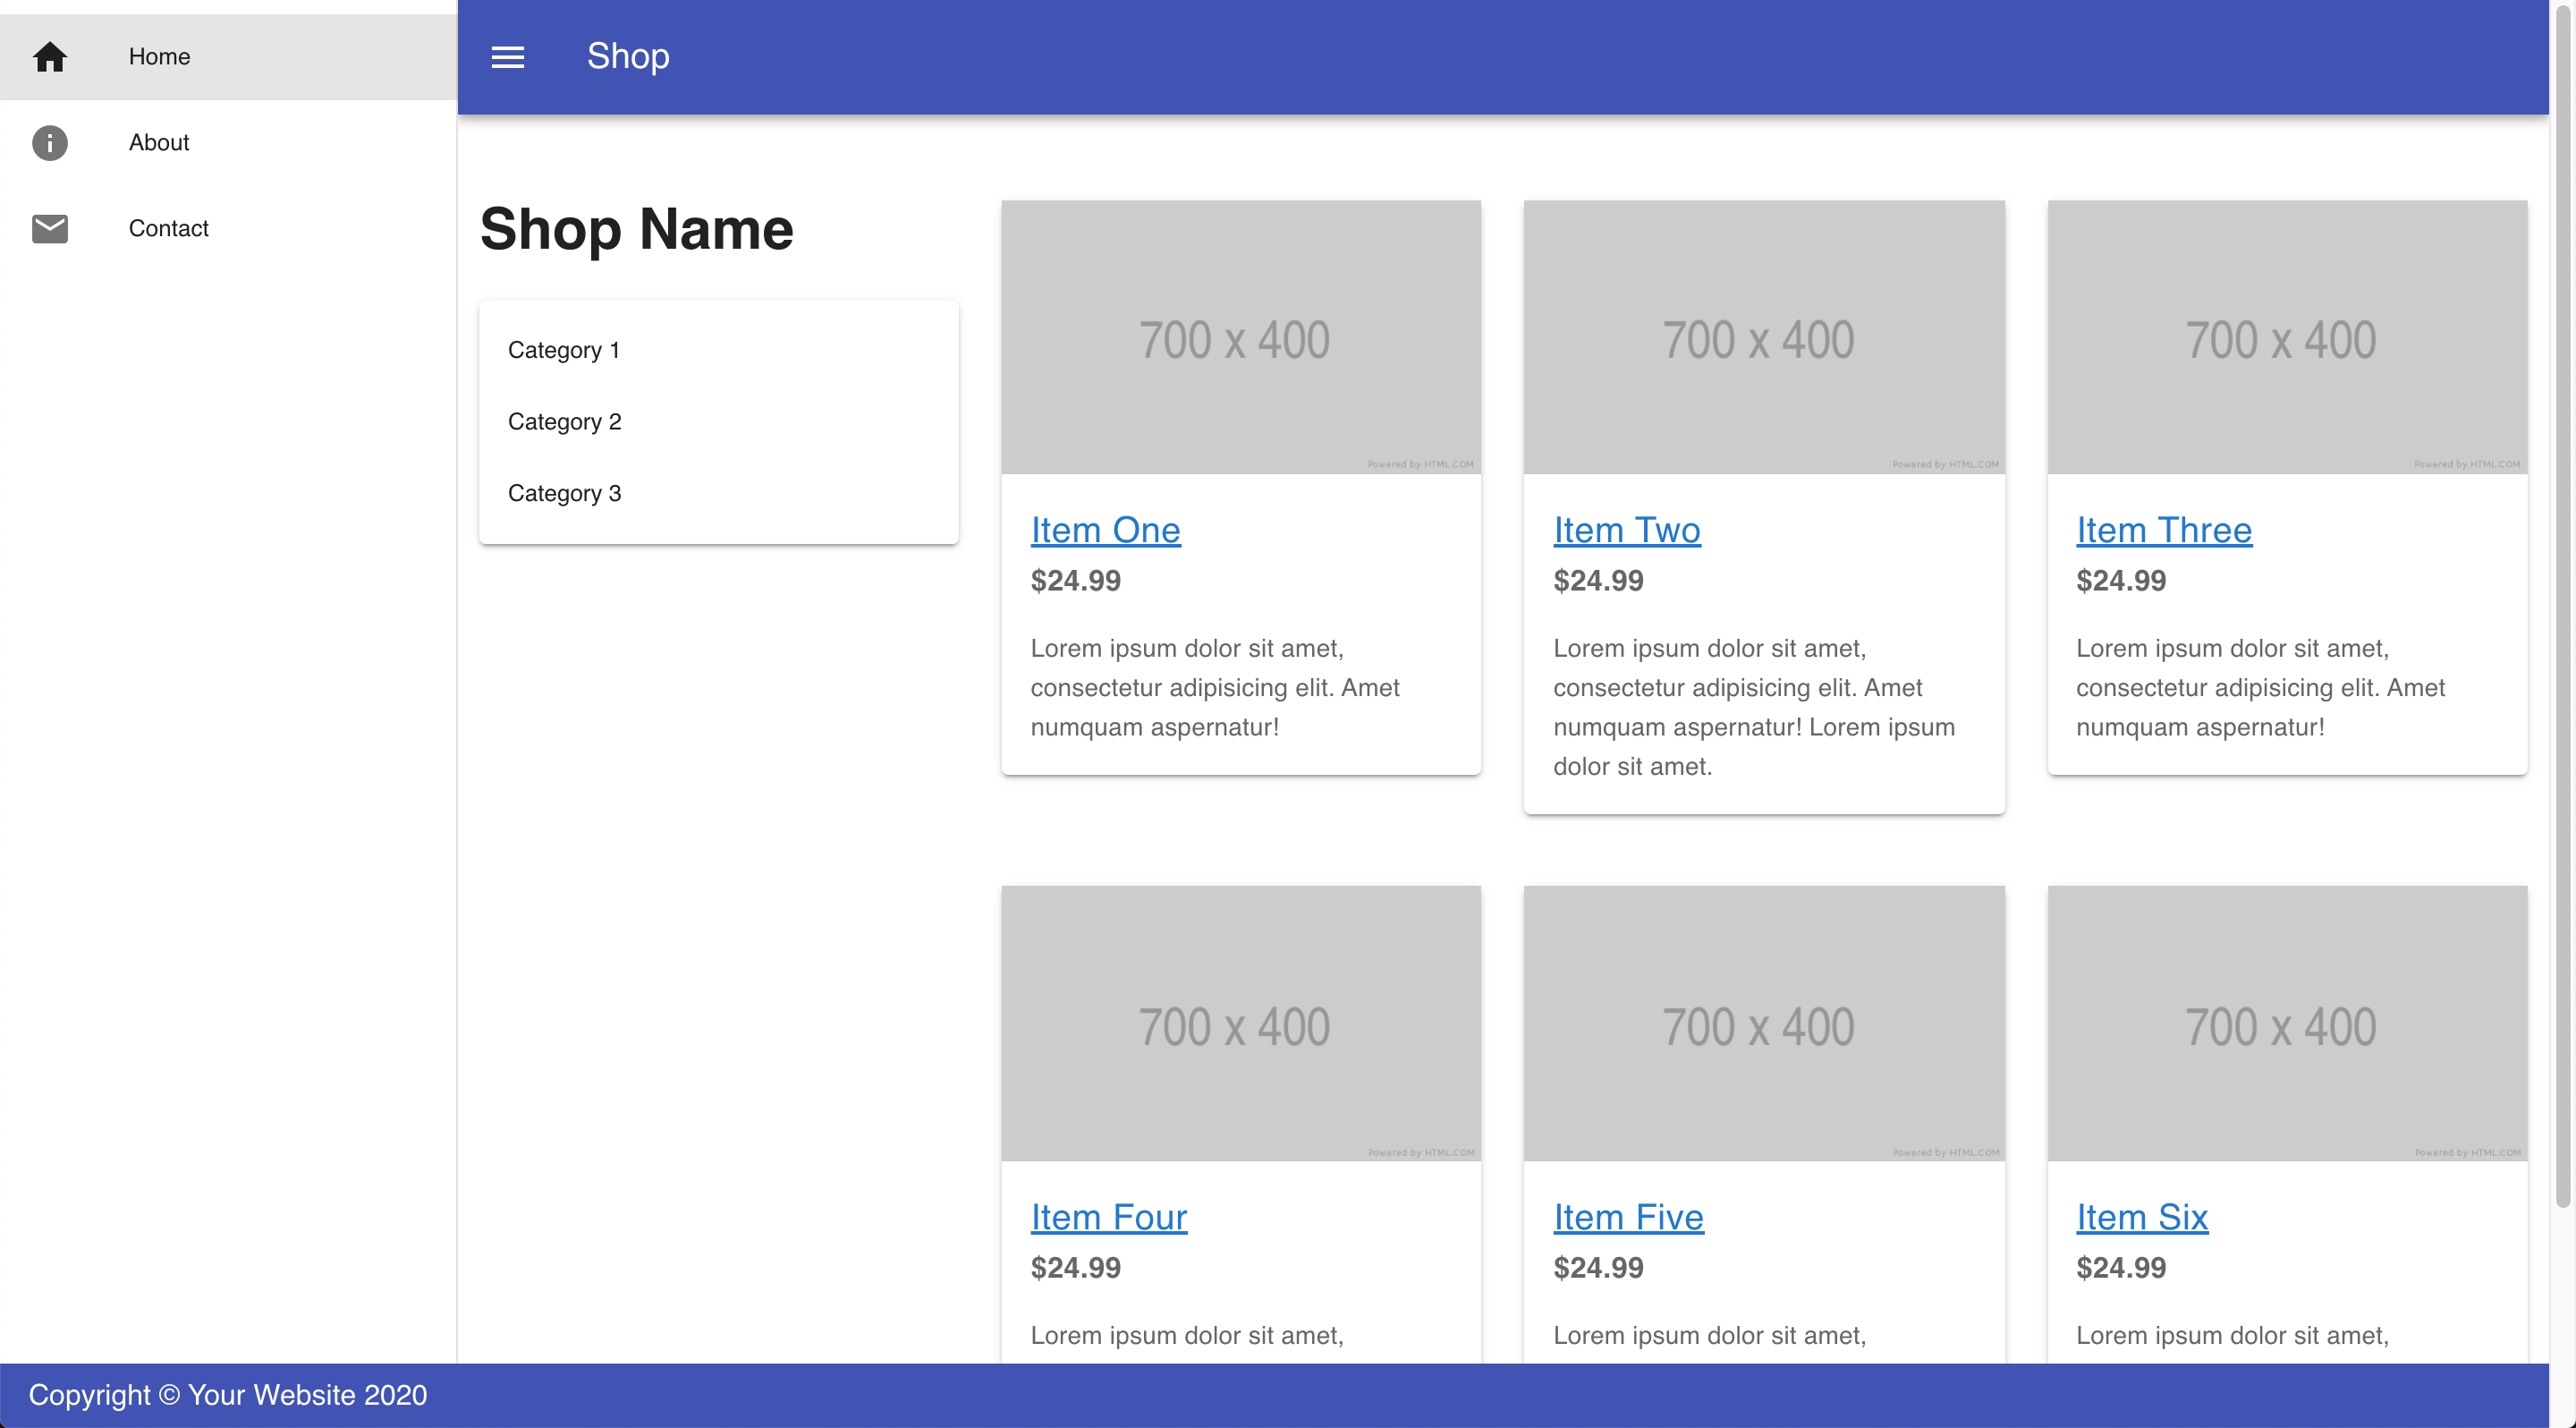The image size is (2576, 1428).
Task: Expand Category 2 filter option
Action: [564, 421]
